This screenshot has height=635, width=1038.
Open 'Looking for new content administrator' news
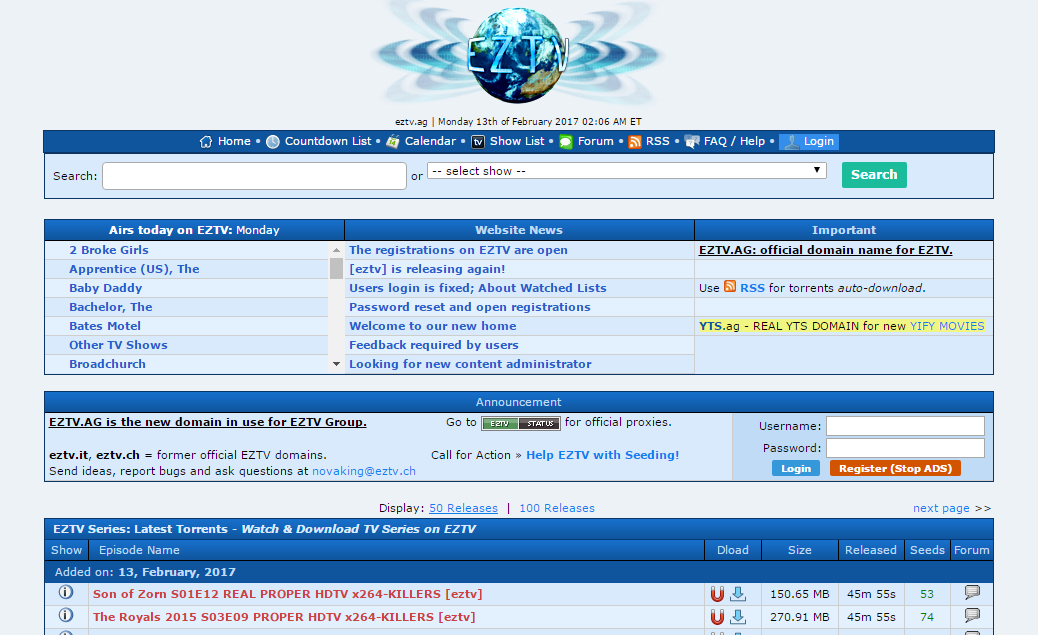470,364
